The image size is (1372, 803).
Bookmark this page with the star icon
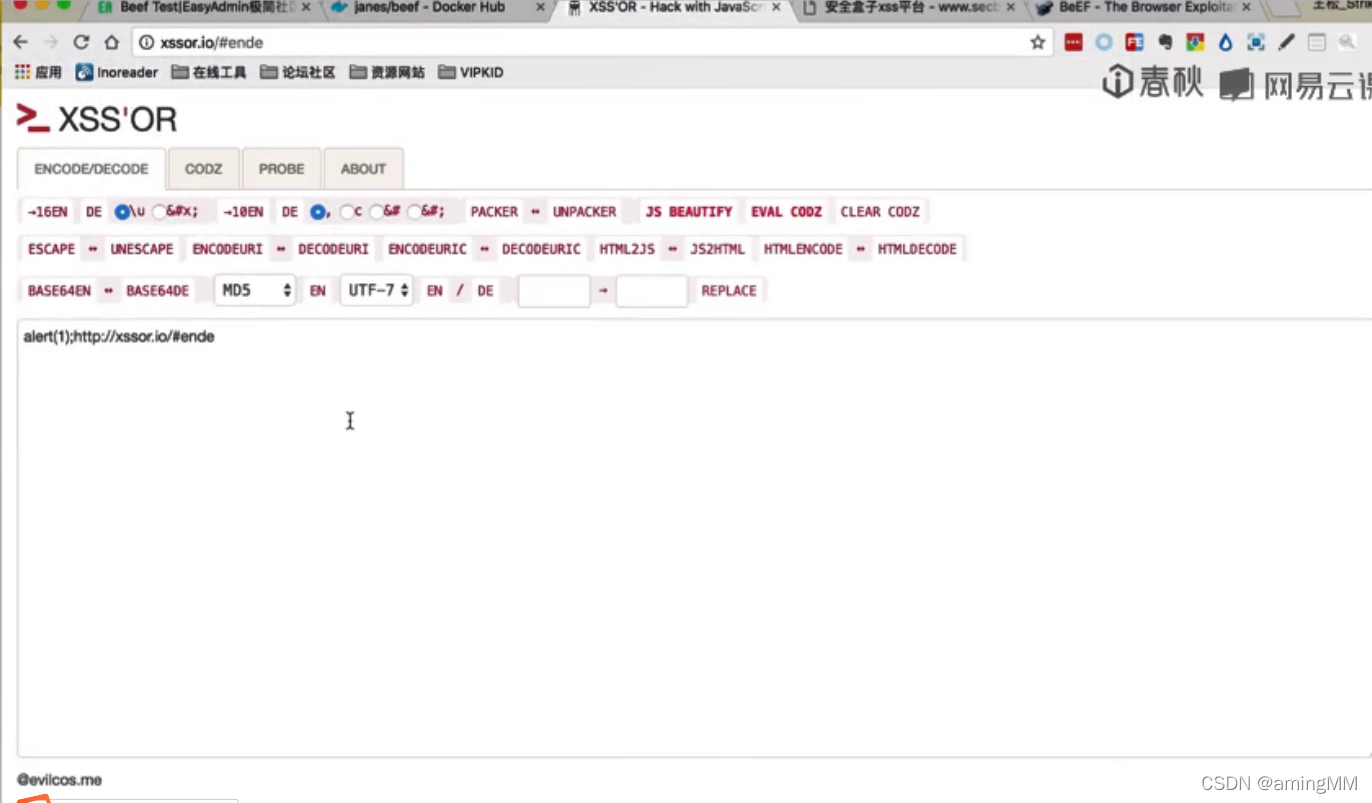1038,43
